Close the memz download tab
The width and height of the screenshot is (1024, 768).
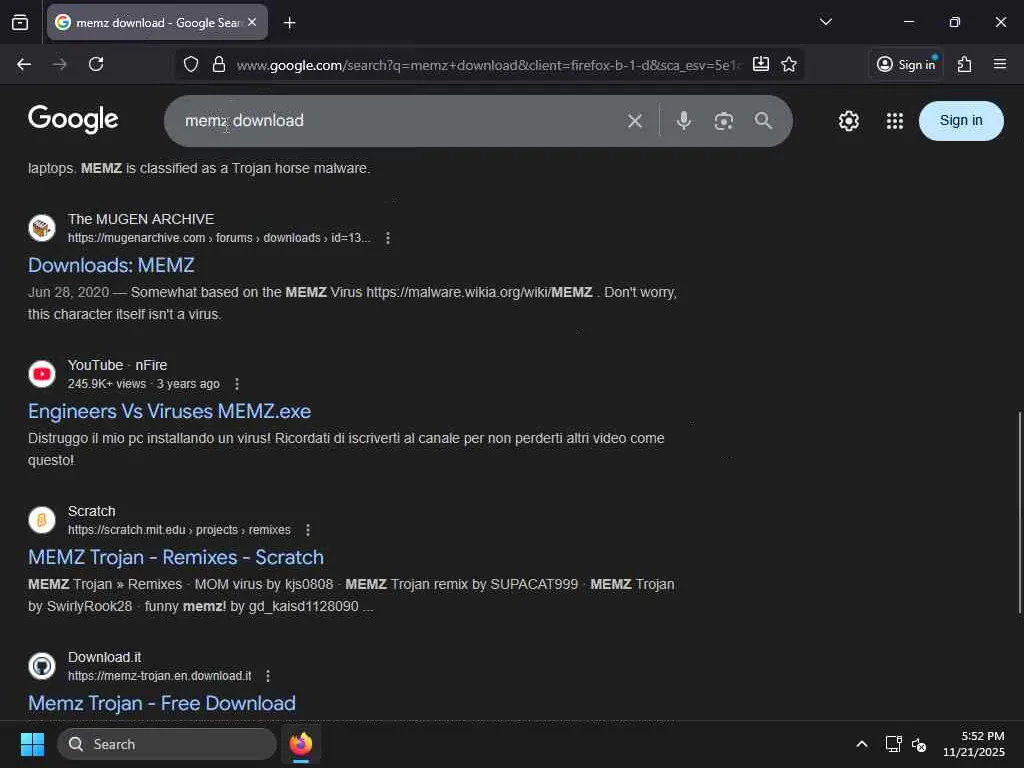tap(252, 22)
